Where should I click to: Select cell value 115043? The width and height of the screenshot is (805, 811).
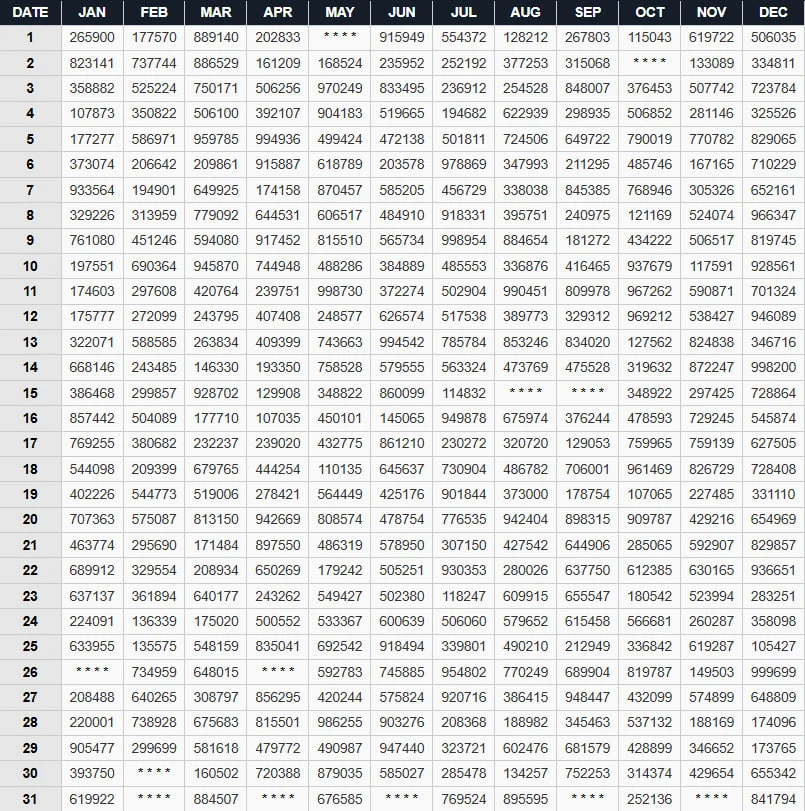pos(649,37)
